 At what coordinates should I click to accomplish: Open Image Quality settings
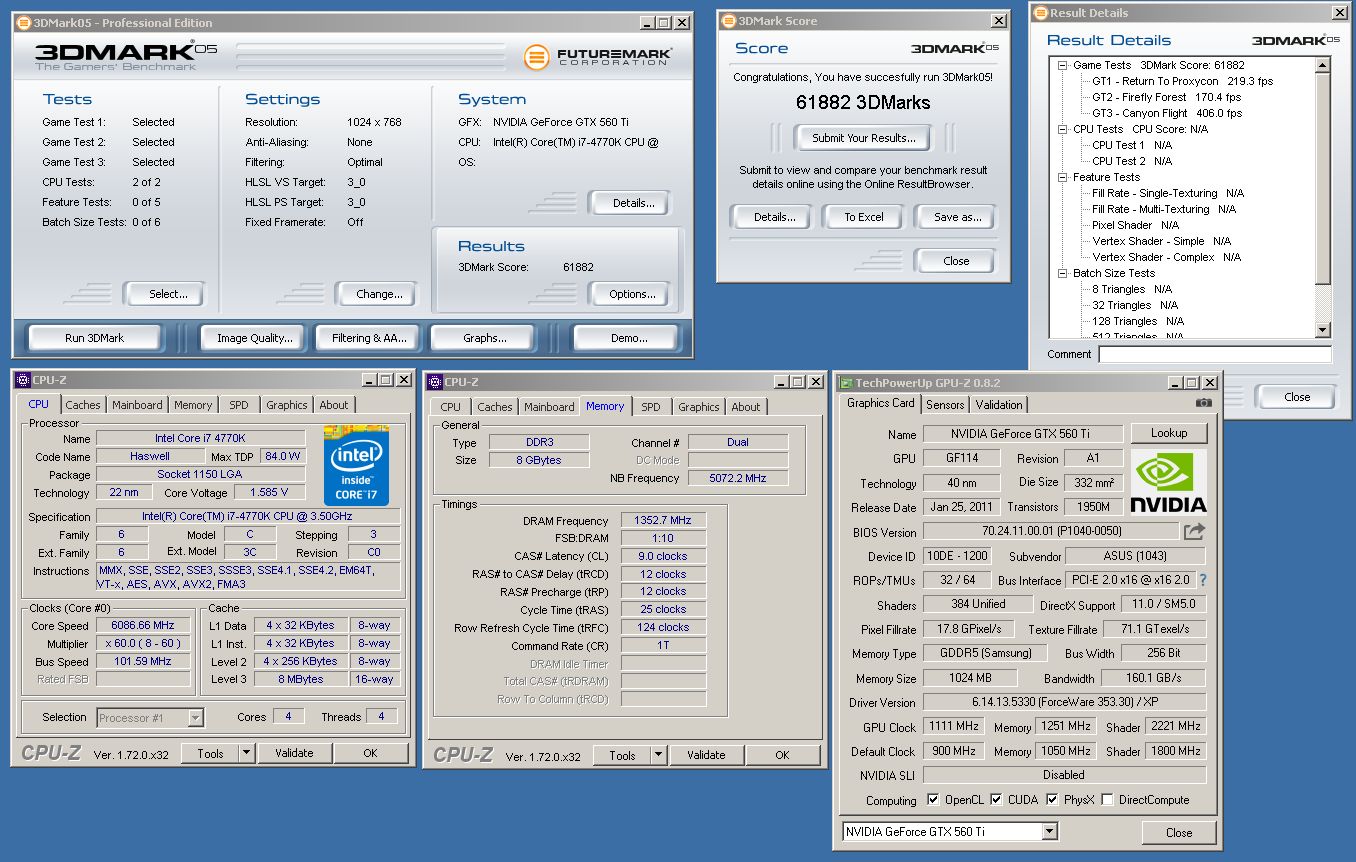pos(255,338)
